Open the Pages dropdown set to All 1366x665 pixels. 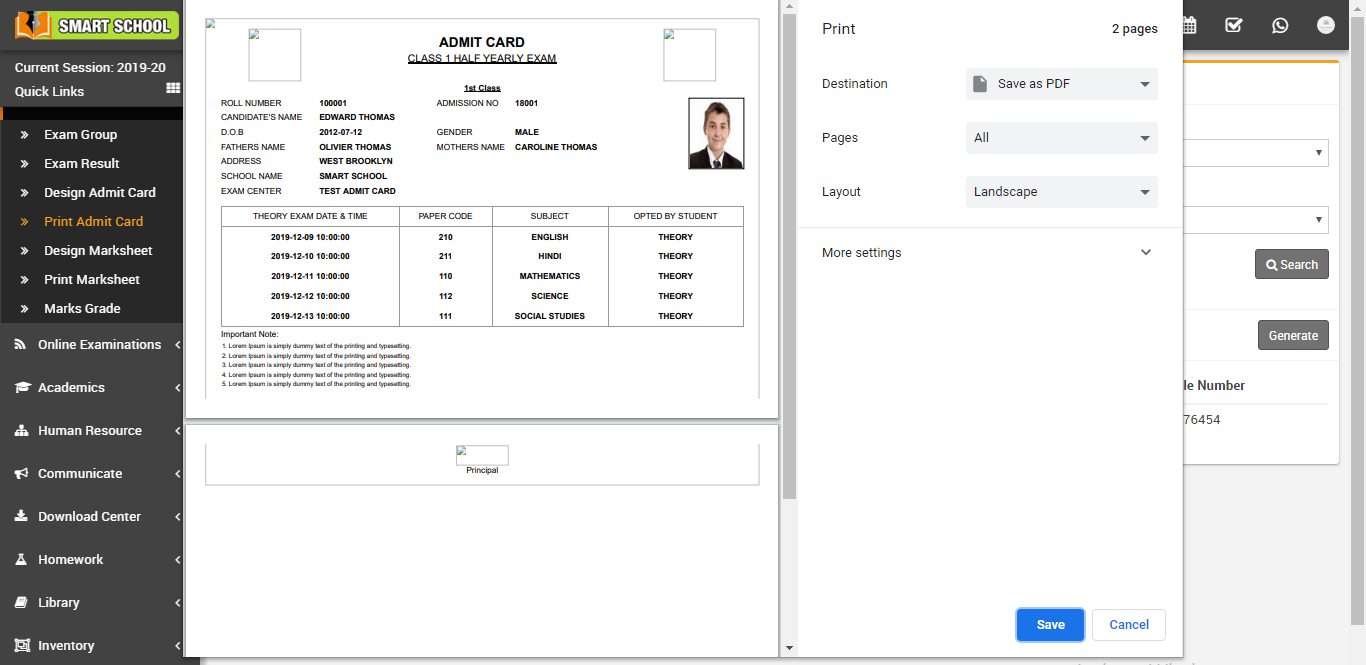coord(1061,138)
